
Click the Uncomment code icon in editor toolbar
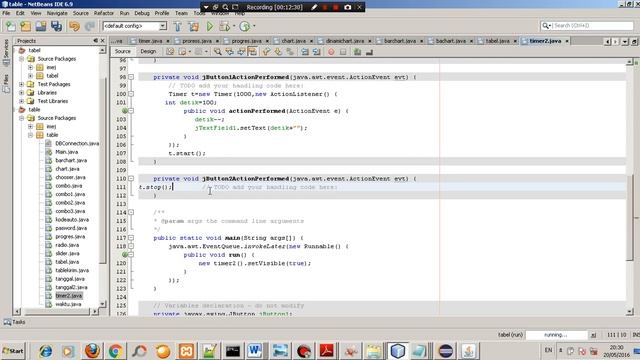click(369, 52)
